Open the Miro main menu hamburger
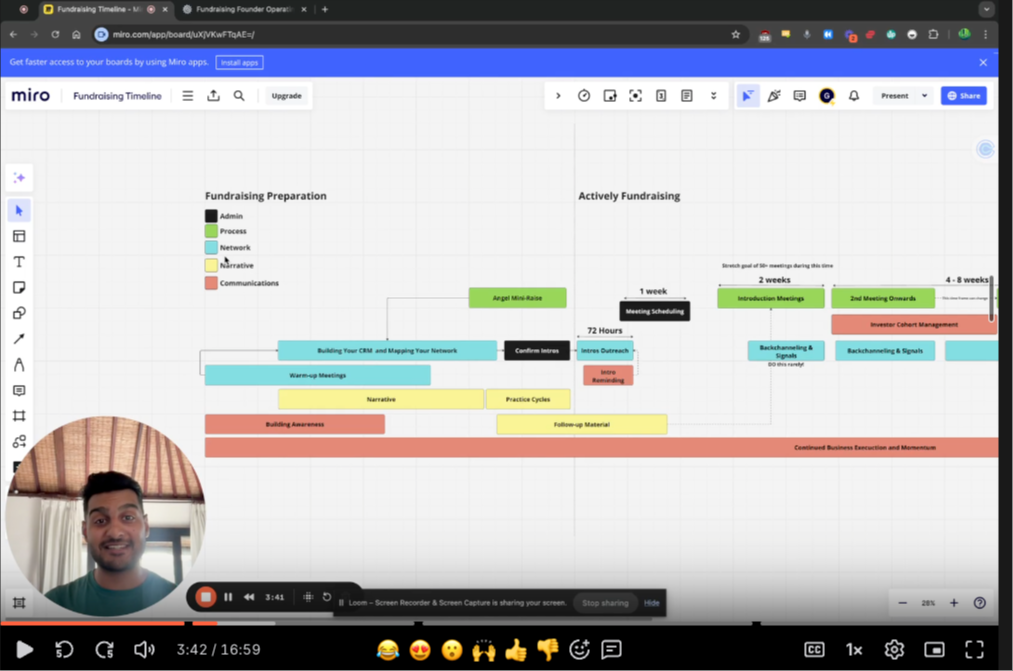 click(187, 96)
